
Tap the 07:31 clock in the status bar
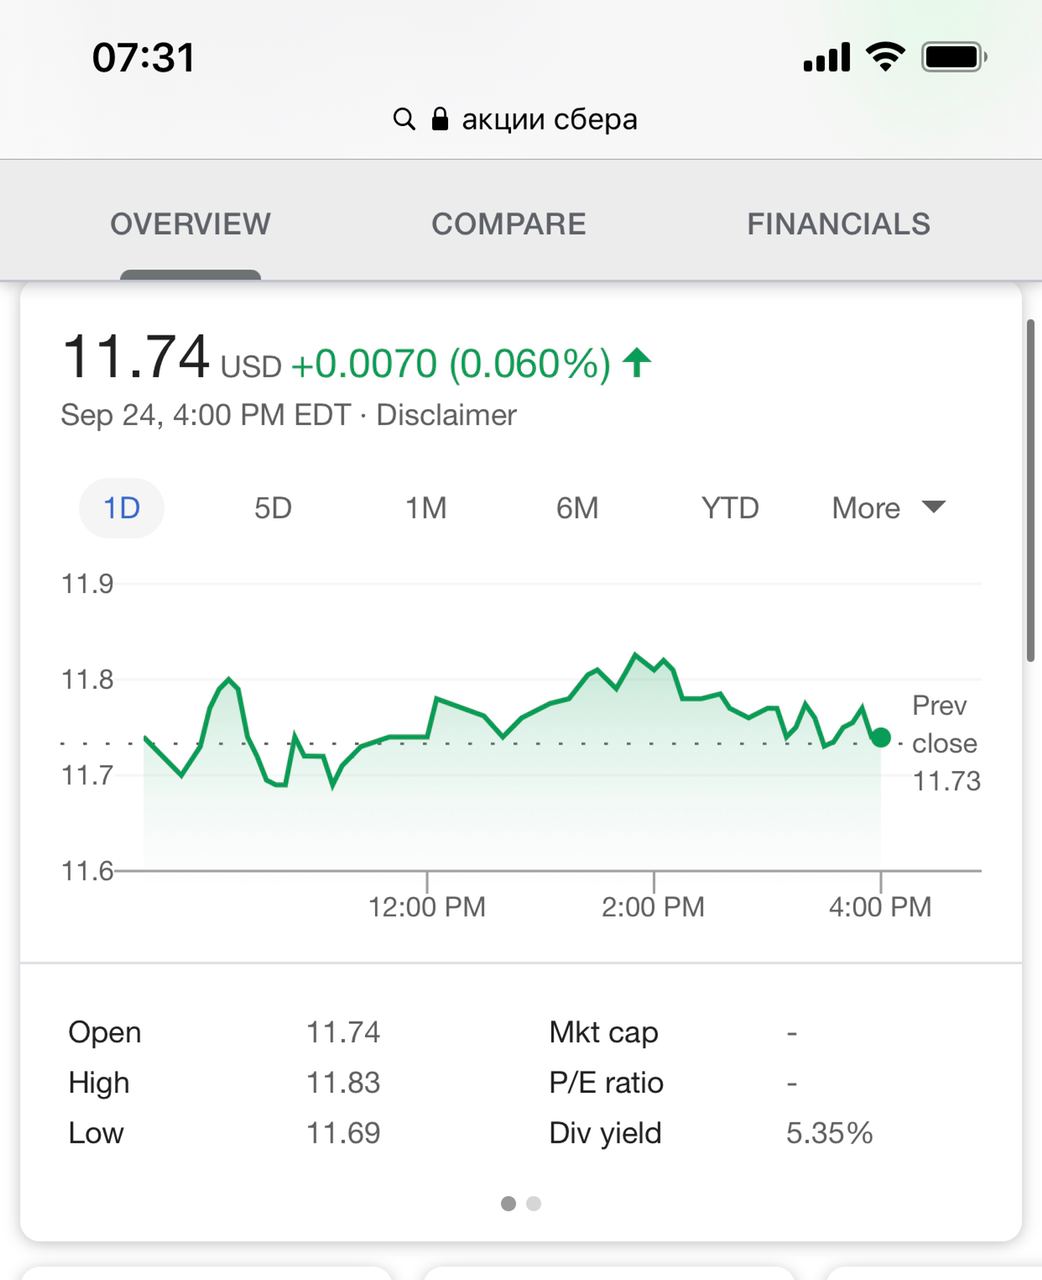pyautogui.click(x=144, y=58)
